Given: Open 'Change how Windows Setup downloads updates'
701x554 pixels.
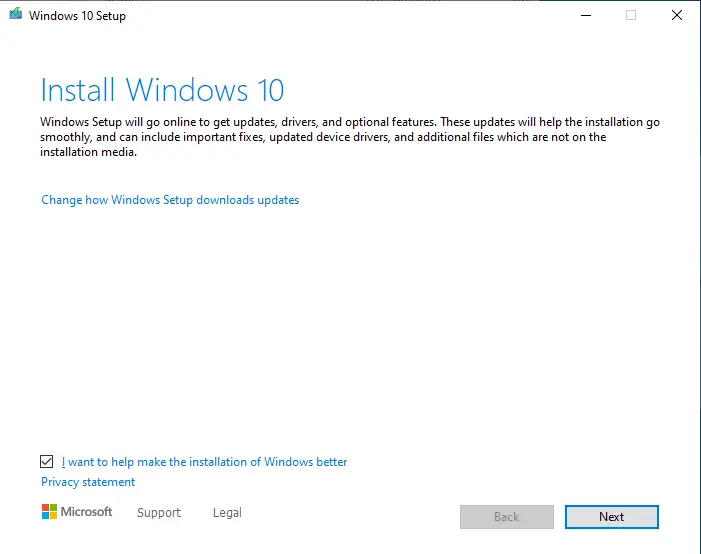Looking at the screenshot, I should (170, 200).
